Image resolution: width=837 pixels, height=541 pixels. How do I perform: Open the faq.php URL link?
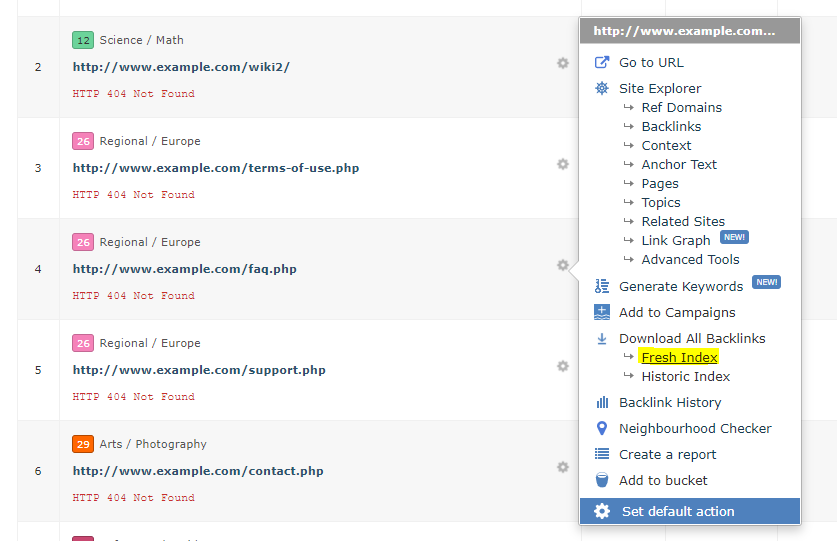(185, 269)
